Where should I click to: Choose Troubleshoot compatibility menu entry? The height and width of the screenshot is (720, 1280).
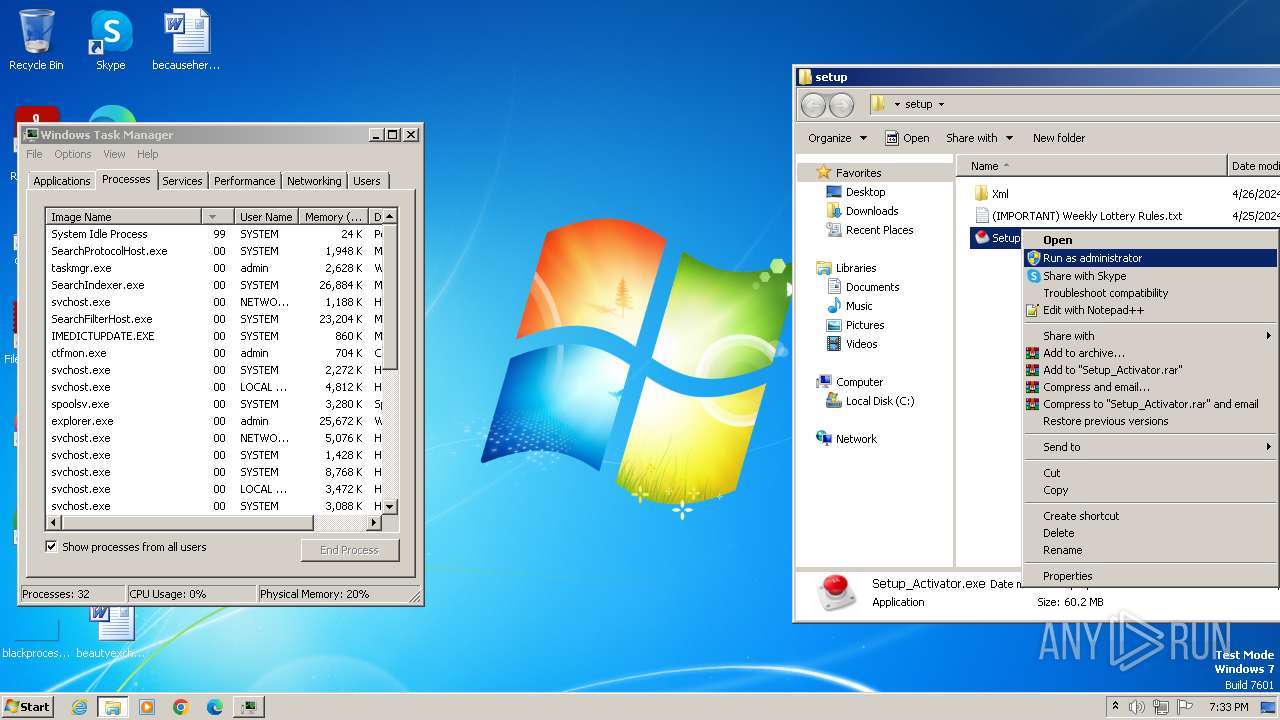point(1150,293)
